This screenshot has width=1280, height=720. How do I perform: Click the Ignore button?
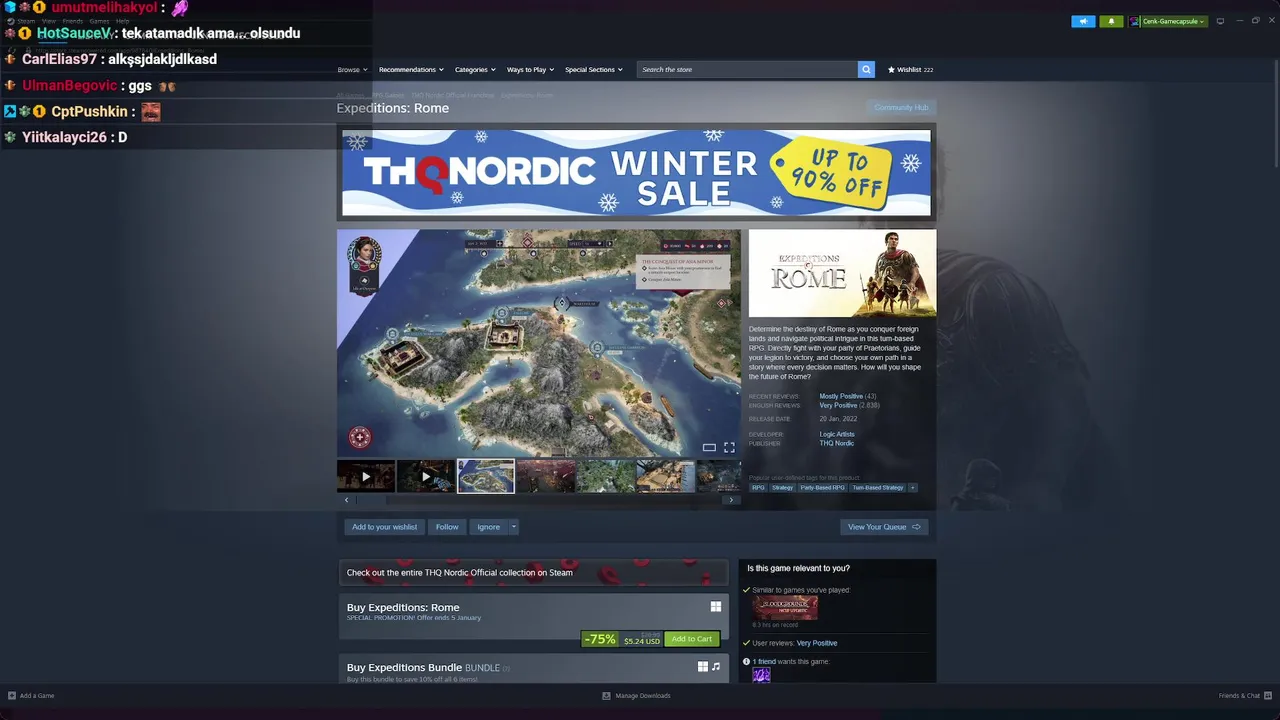488,527
